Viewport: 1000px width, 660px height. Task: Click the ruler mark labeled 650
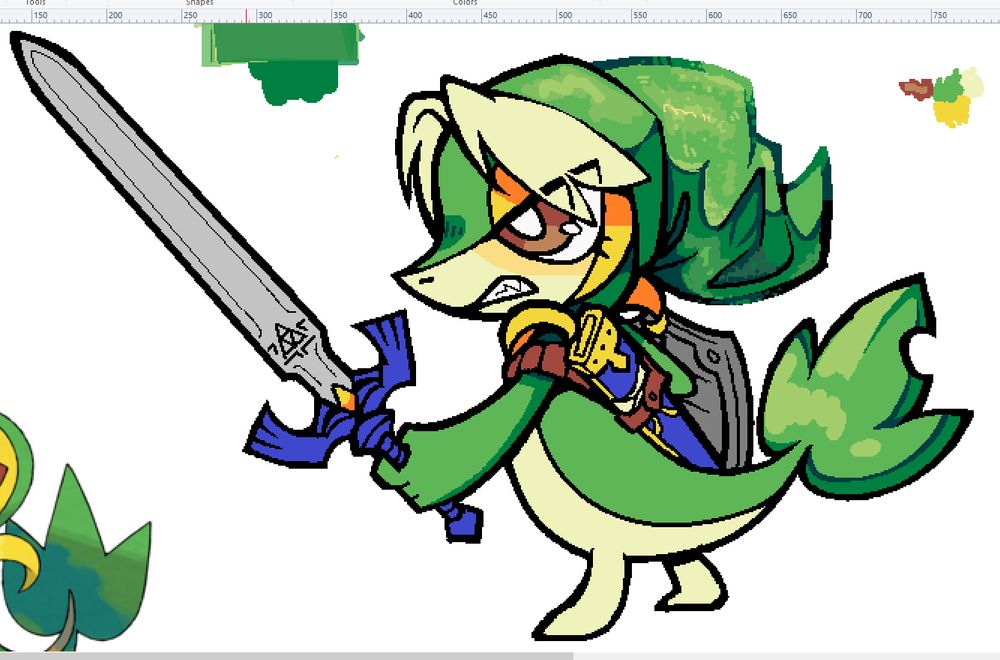point(790,15)
